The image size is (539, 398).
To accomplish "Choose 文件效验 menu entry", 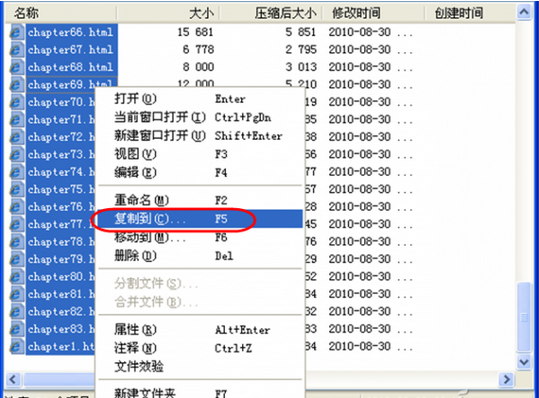I will 200,367.
